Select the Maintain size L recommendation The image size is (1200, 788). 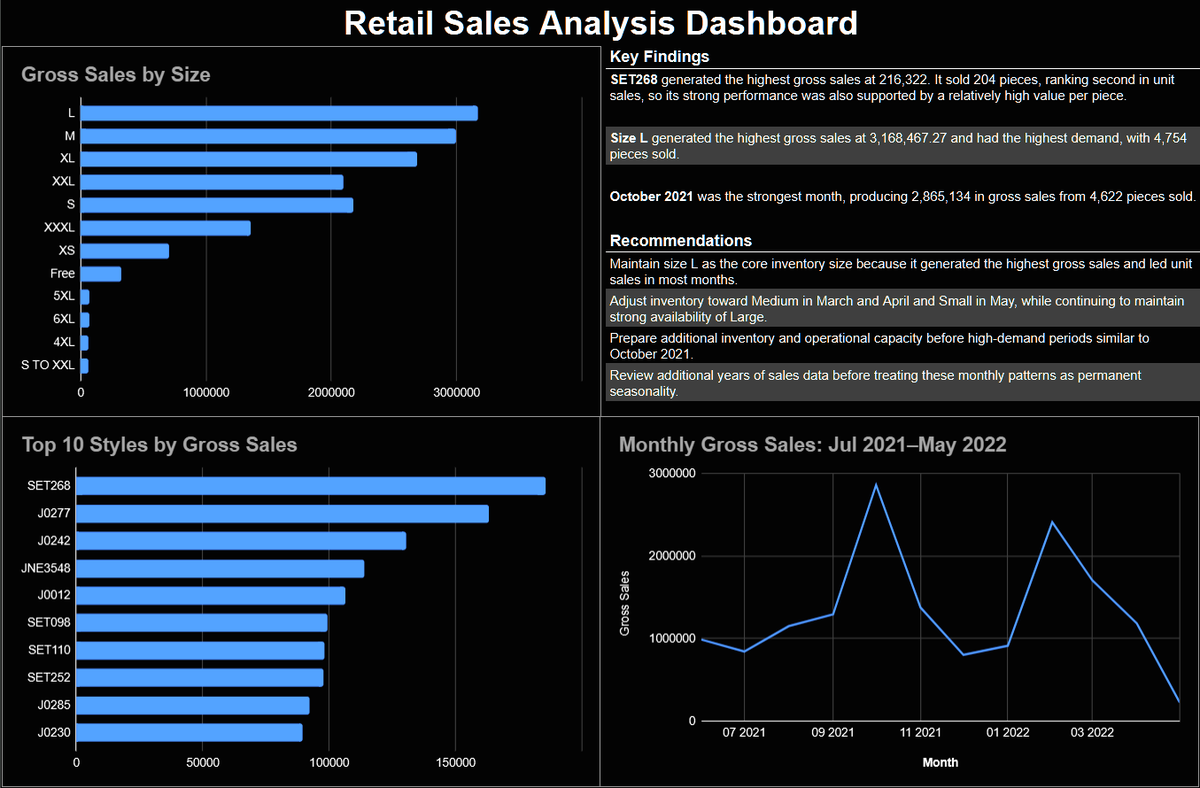click(x=901, y=272)
